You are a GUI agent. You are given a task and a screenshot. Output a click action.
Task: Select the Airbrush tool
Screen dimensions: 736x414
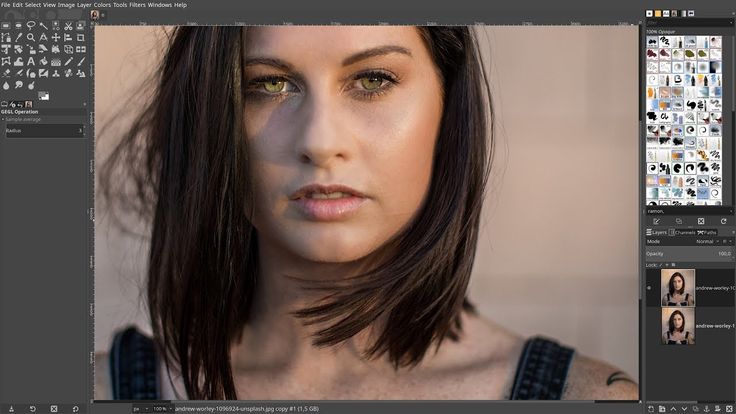tap(19, 73)
